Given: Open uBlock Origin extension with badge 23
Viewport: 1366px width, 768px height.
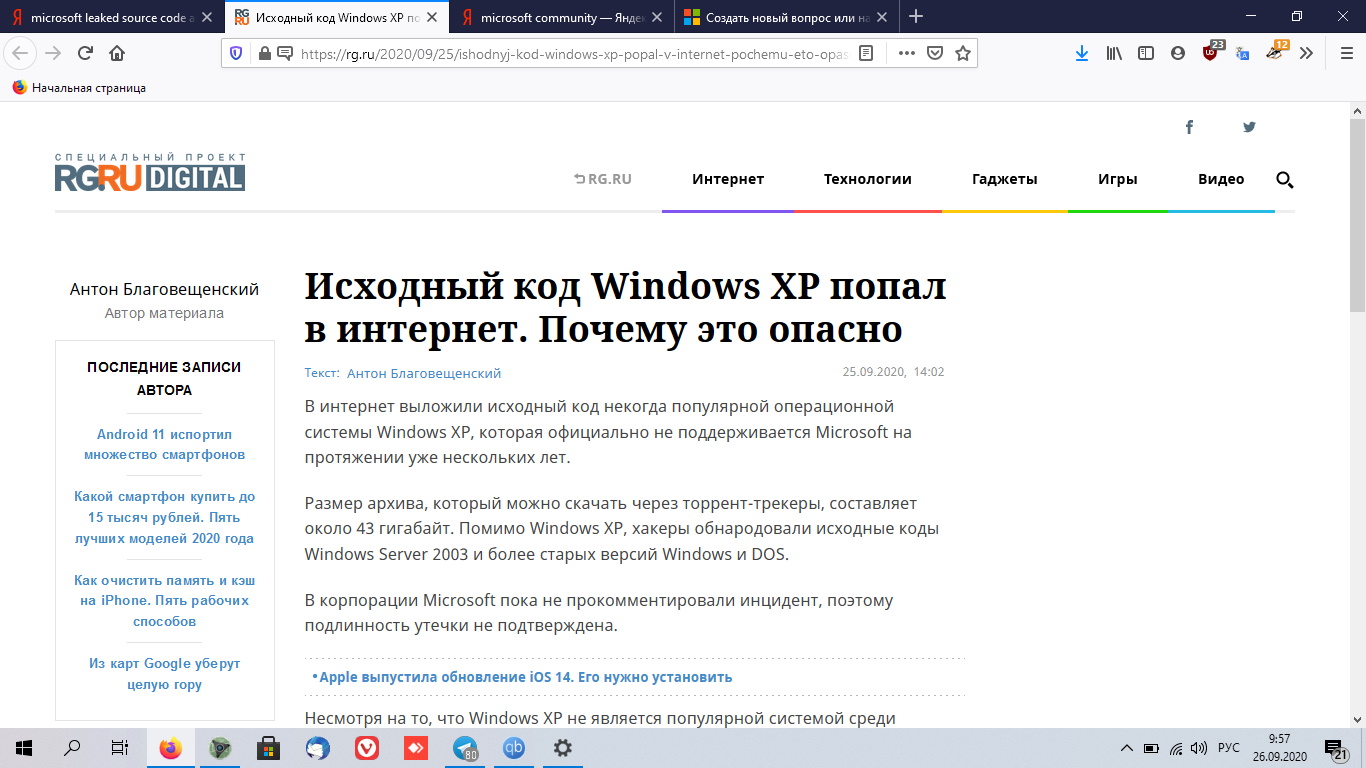Looking at the screenshot, I should tap(1211, 52).
